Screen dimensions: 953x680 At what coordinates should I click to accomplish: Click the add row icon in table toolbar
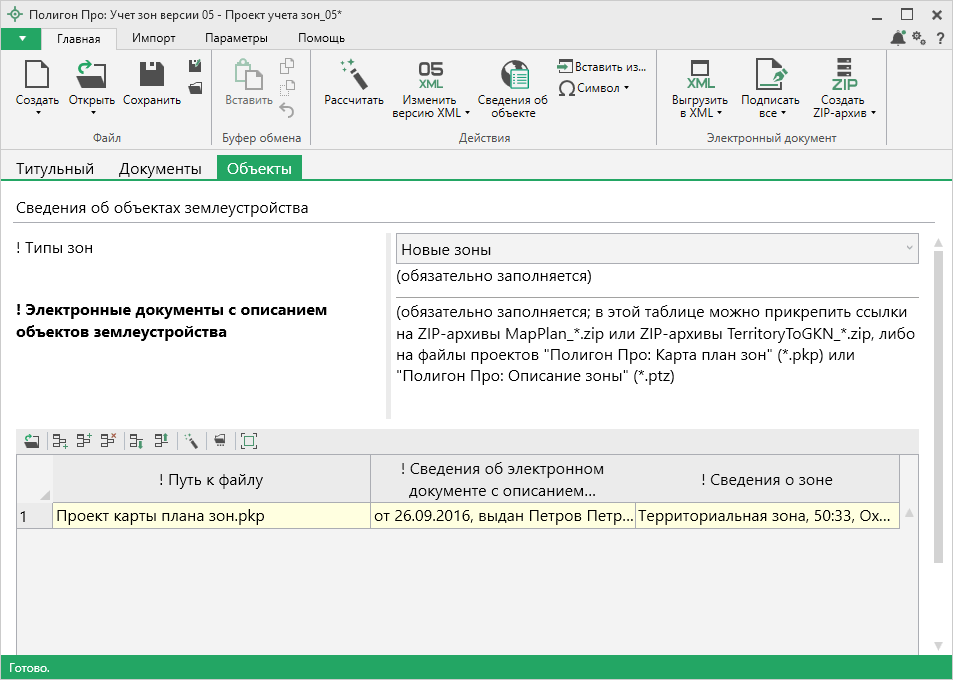pos(60,440)
